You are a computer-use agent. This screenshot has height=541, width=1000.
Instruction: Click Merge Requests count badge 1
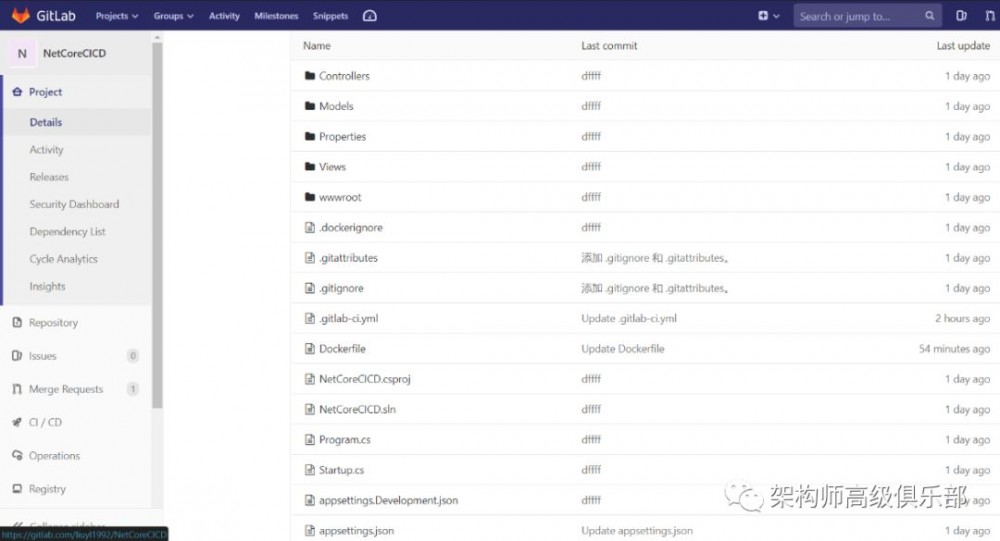[133, 389]
